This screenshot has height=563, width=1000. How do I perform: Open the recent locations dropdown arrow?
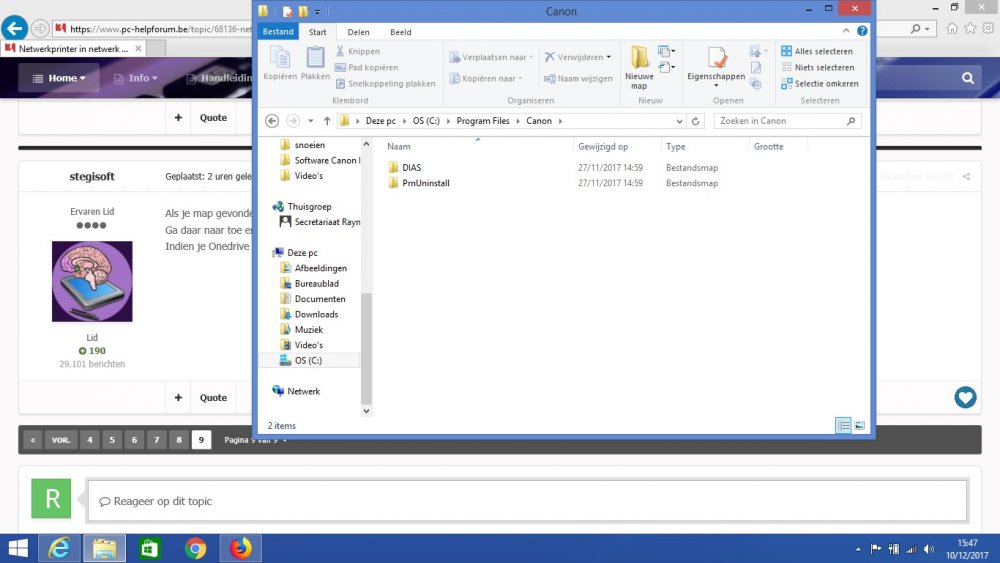tap(310, 121)
